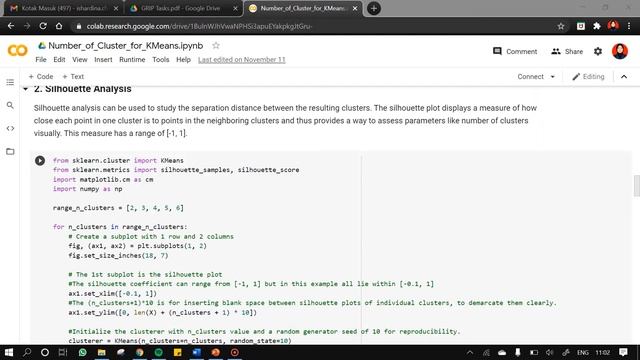640x360 pixels.
Task: Open Windows taskbar search
Action: (x=27, y=352)
